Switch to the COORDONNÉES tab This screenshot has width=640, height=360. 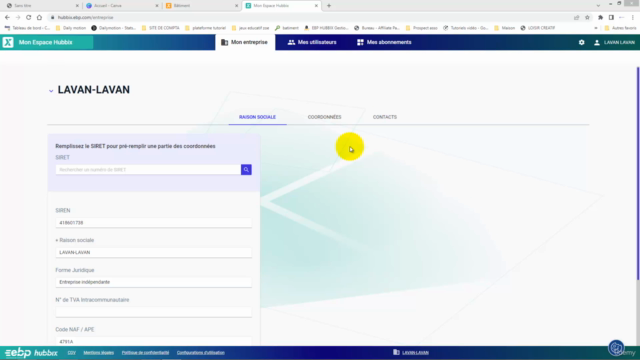tap(324, 117)
